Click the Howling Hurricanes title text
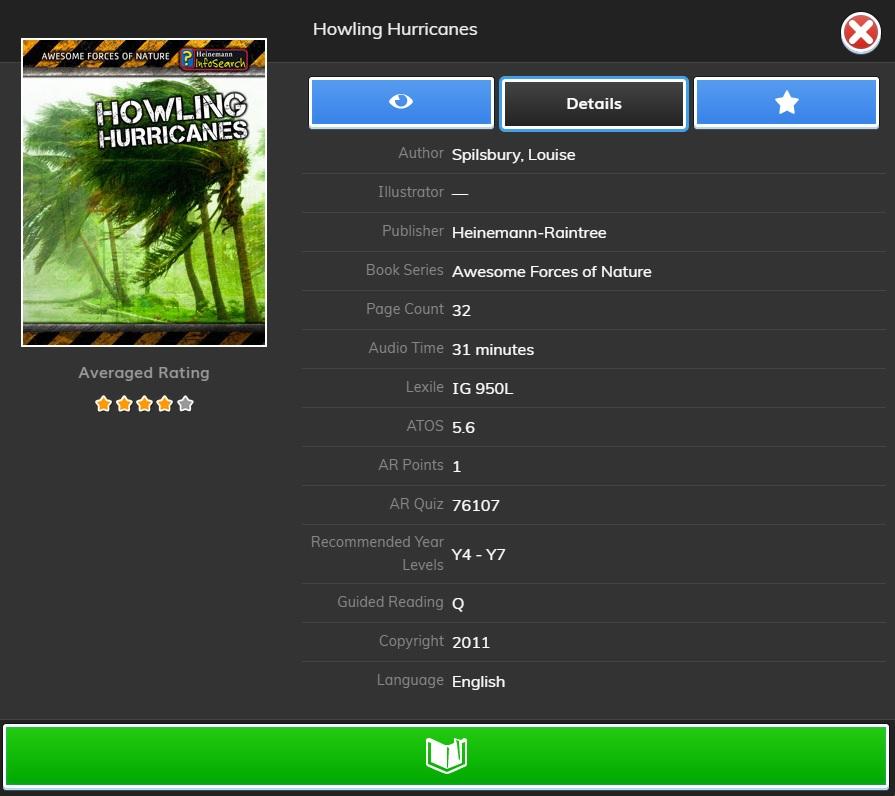 pos(395,29)
